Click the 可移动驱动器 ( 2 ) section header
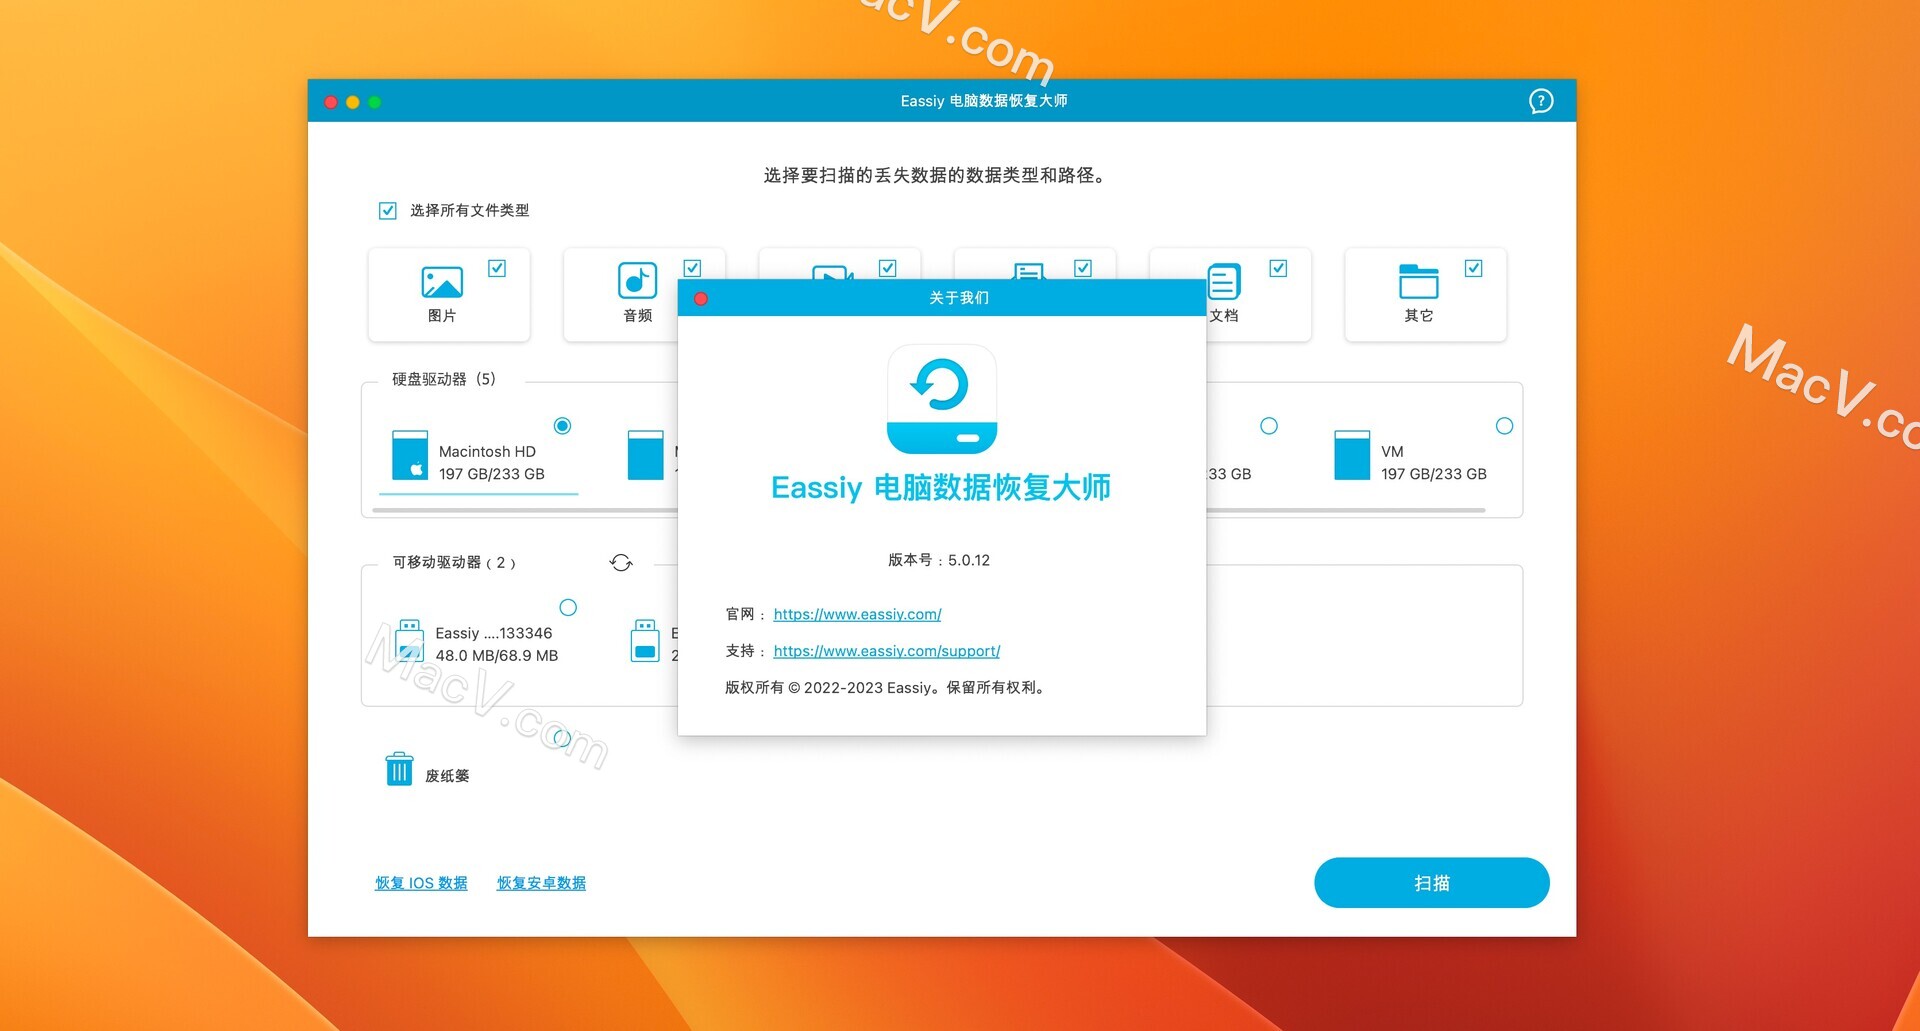This screenshot has height=1031, width=1920. [x=454, y=563]
